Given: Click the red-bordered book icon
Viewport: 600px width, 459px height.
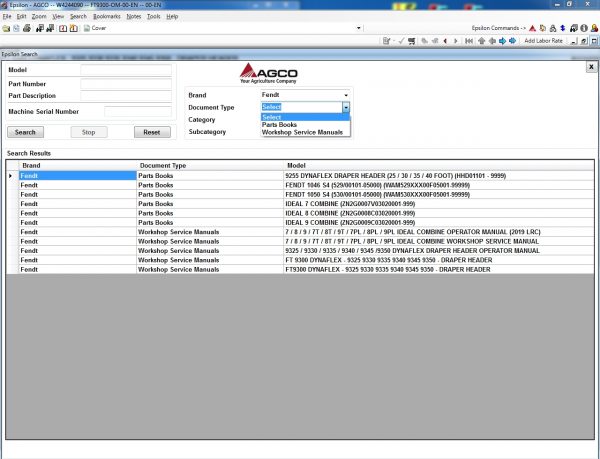Looking at the screenshot, I should point(63,28).
